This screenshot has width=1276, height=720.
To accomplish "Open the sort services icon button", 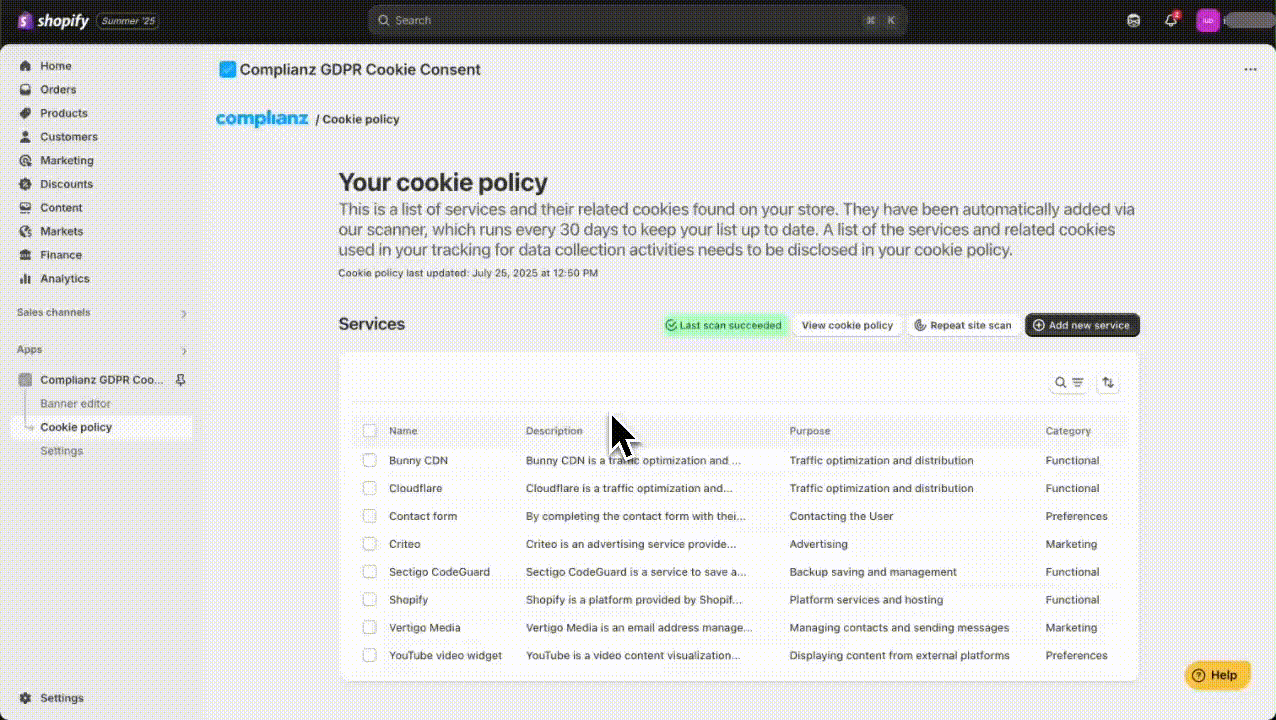I will (1107, 382).
